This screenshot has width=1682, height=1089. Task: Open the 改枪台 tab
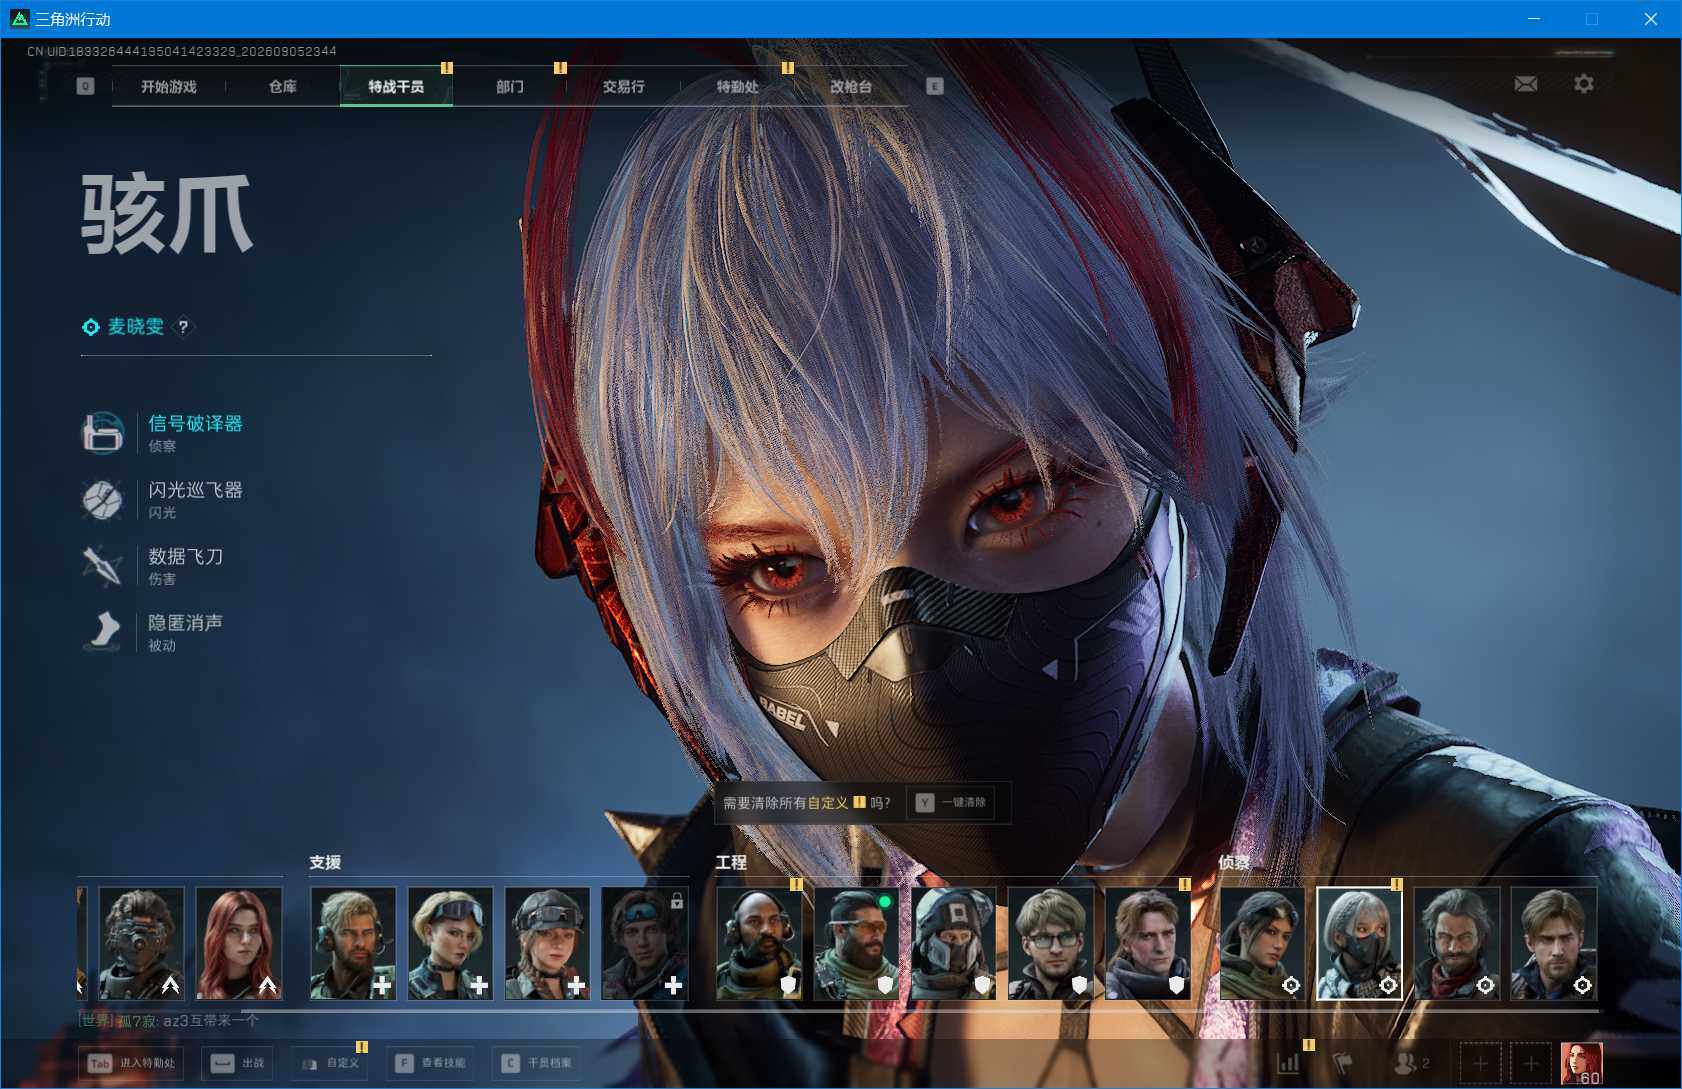(851, 87)
